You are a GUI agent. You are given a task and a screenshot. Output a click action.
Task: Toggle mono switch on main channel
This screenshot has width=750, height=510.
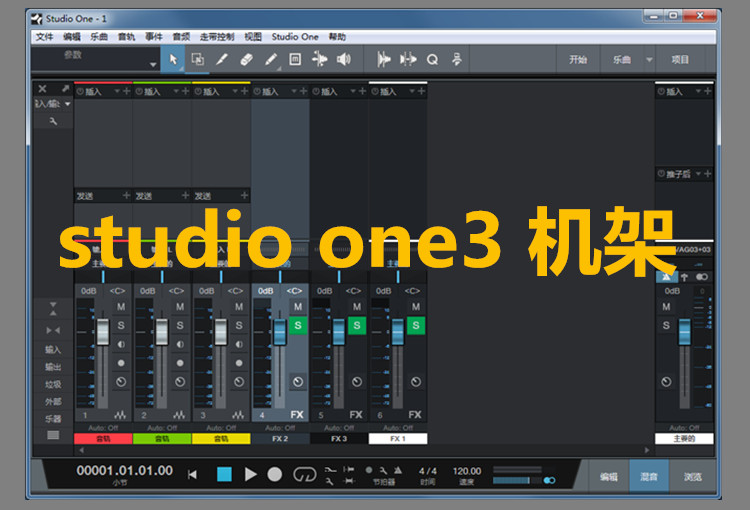coord(702,277)
